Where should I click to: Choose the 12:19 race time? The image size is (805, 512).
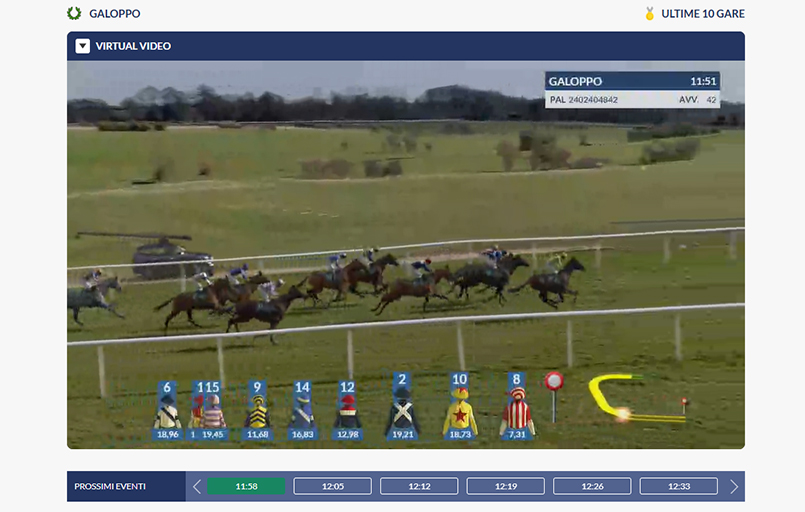(x=506, y=486)
